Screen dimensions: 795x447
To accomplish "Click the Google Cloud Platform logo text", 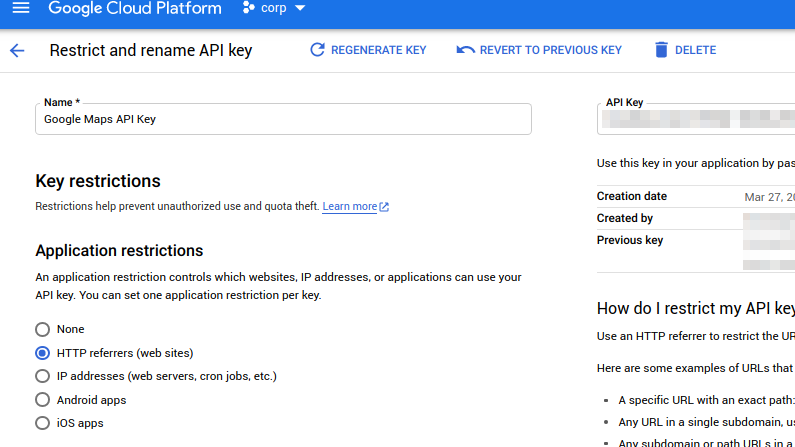I will coord(134,9).
